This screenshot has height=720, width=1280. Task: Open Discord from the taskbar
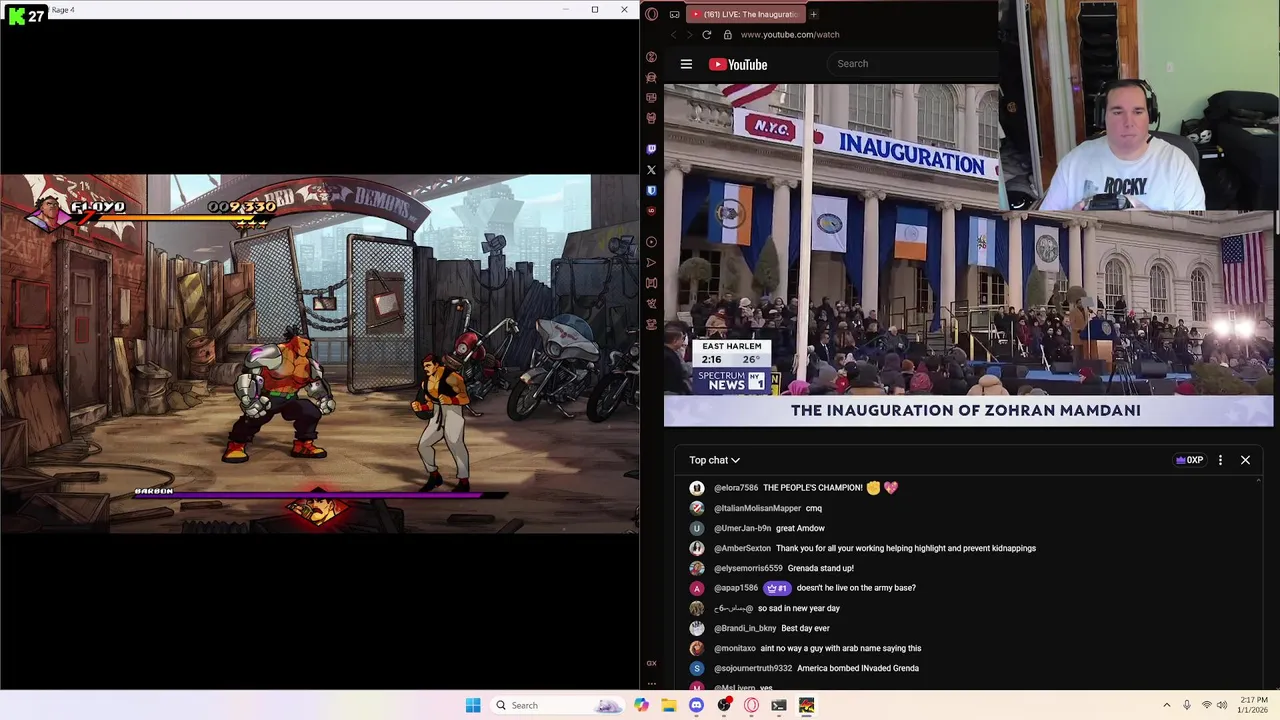point(696,705)
